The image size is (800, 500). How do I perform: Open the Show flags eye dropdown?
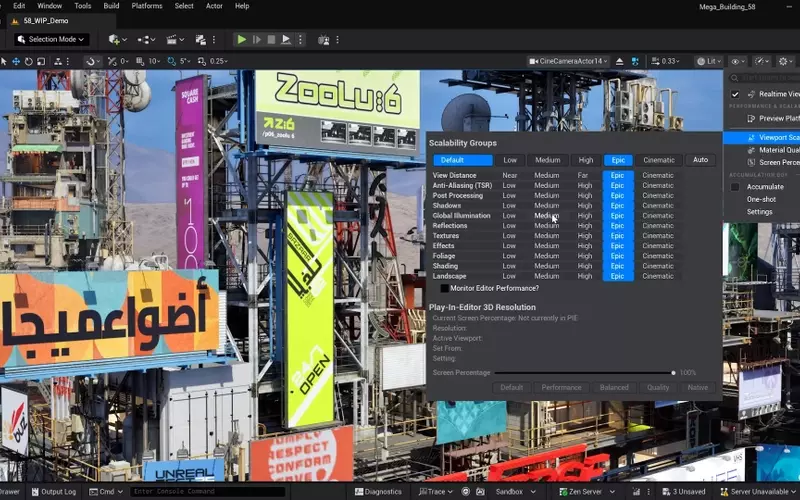point(738,61)
